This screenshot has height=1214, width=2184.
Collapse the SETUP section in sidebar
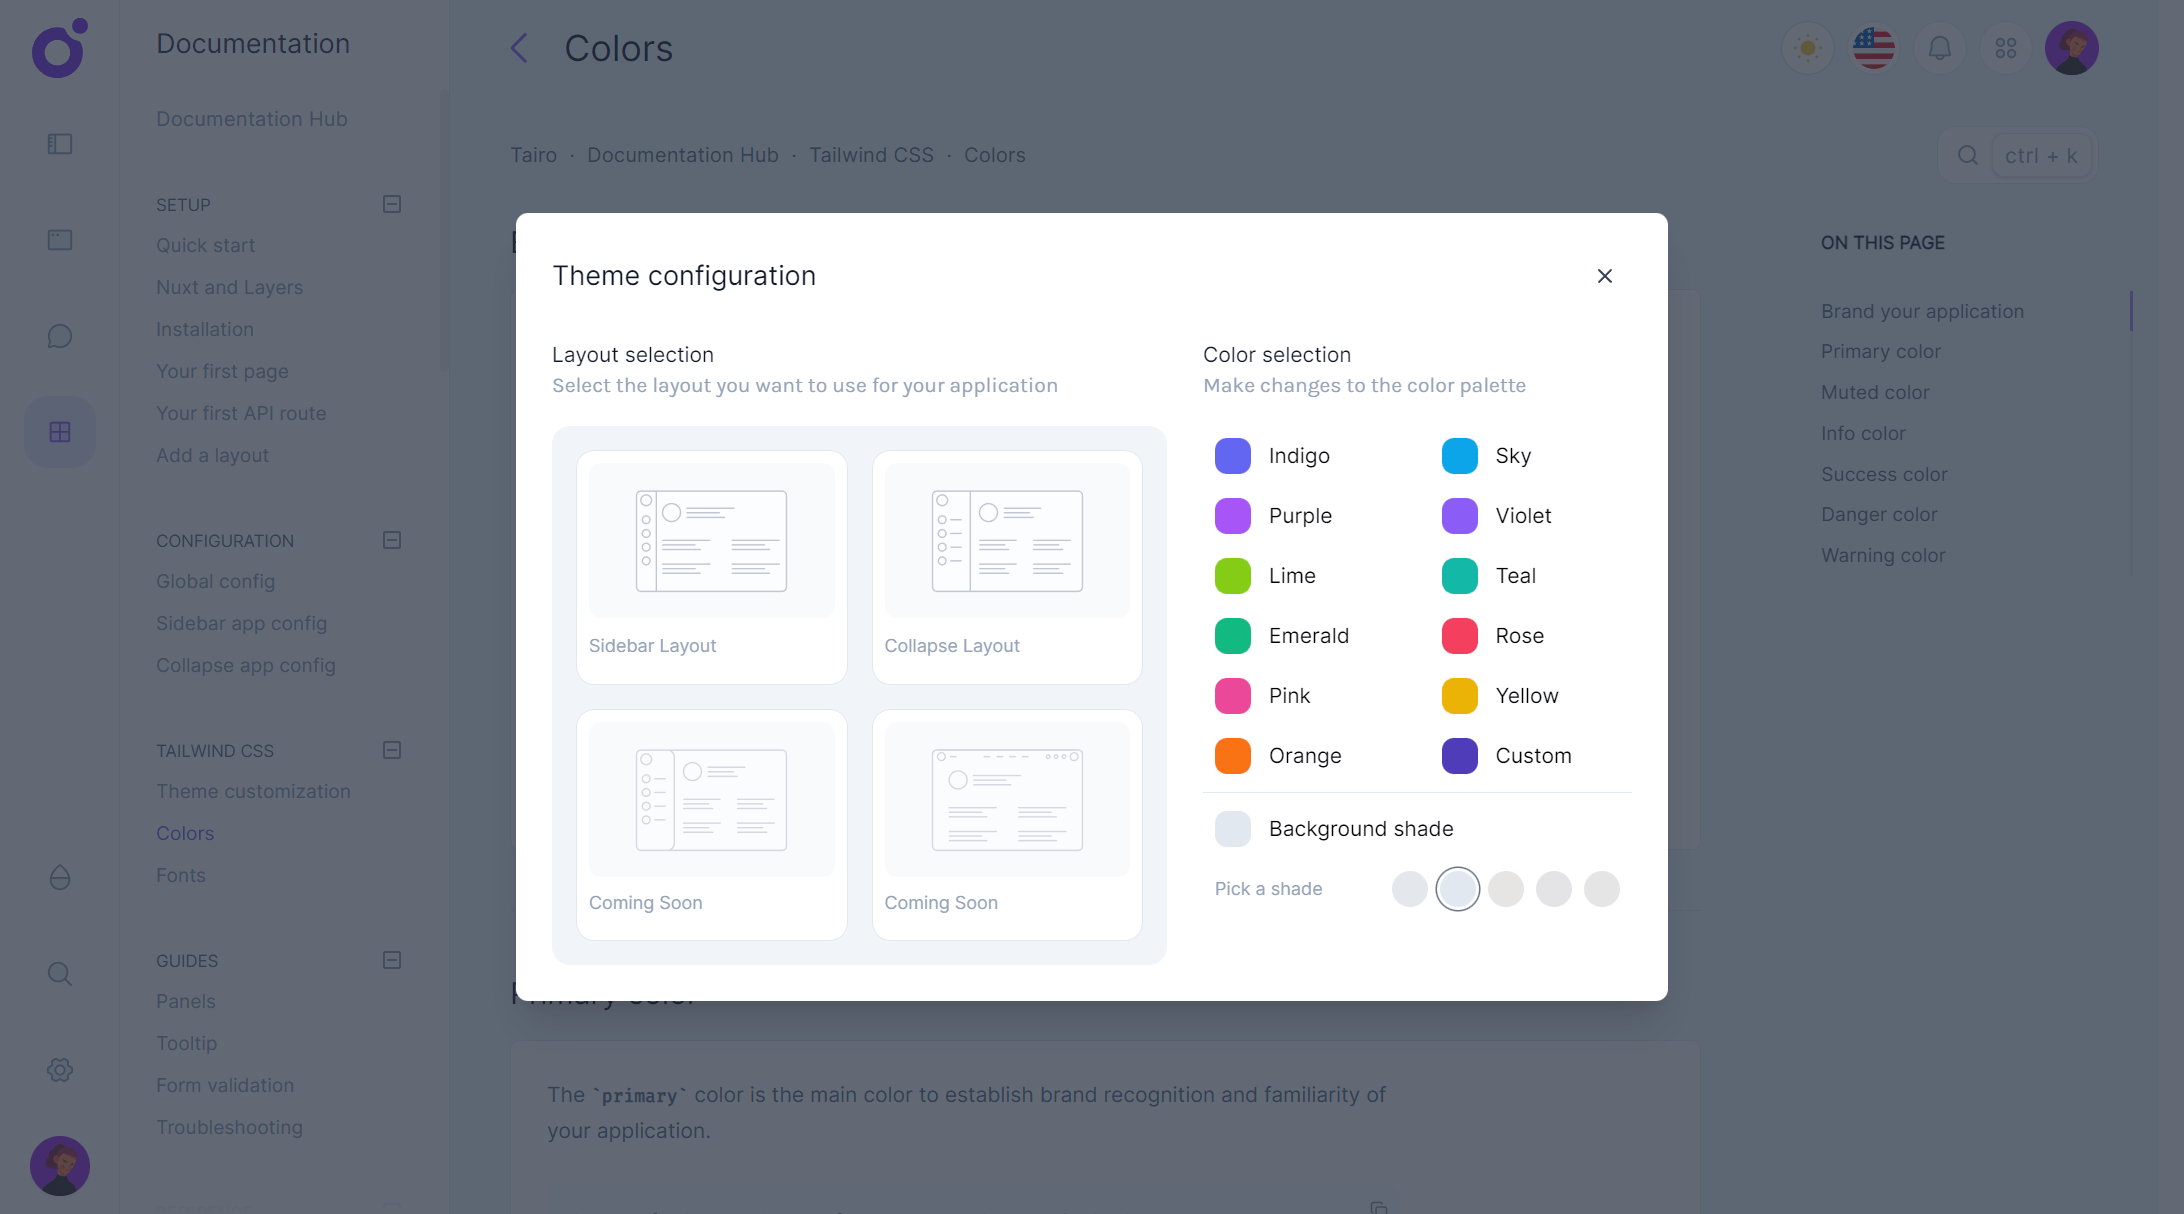point(392,204)
